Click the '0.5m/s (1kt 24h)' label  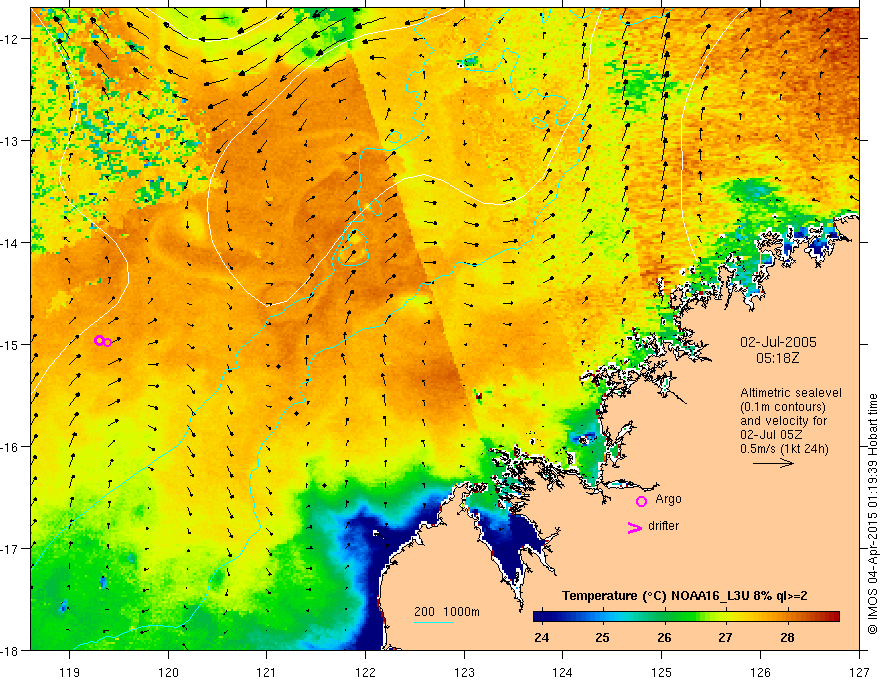click(x=784, y=449)
